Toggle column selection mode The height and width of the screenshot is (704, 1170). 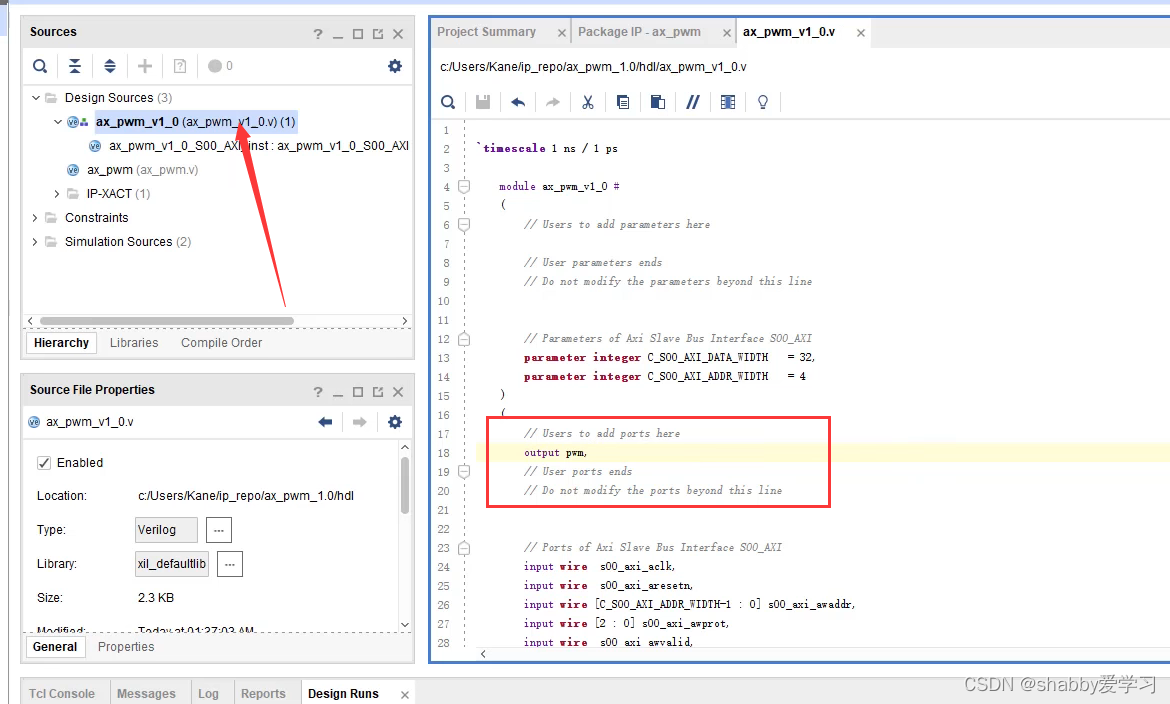[728, 102]
